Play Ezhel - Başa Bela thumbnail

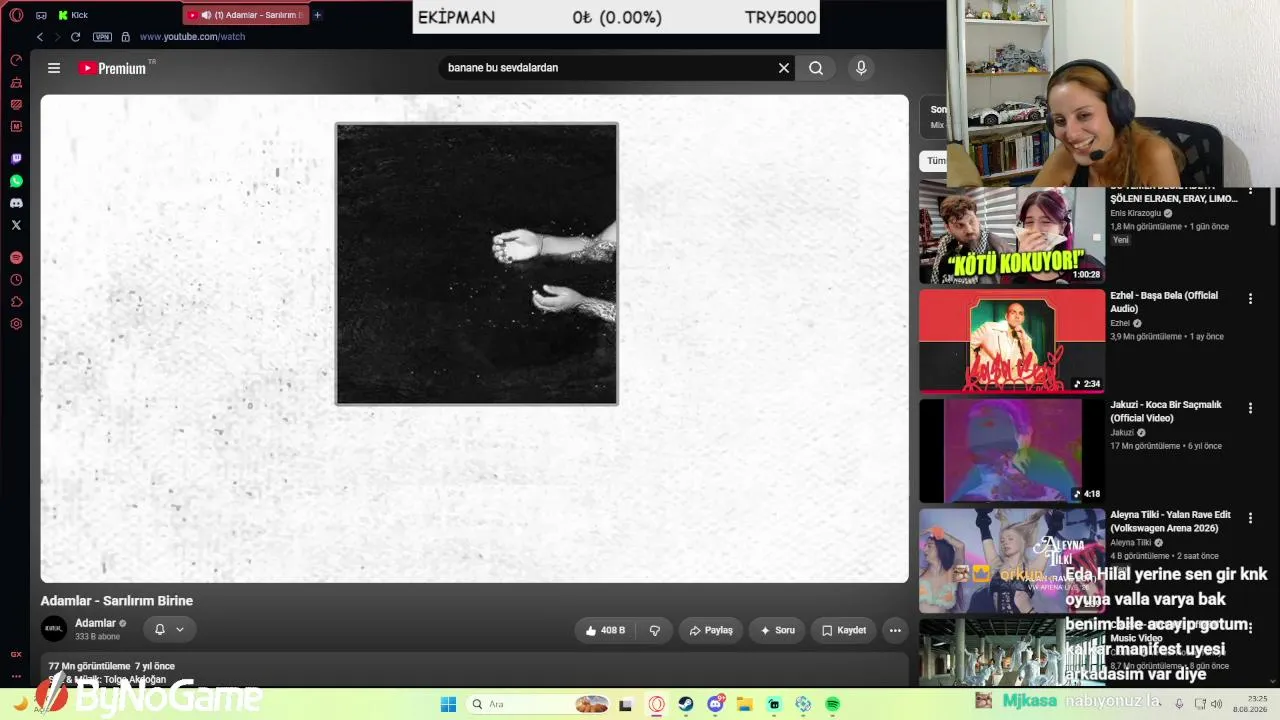1012,341
